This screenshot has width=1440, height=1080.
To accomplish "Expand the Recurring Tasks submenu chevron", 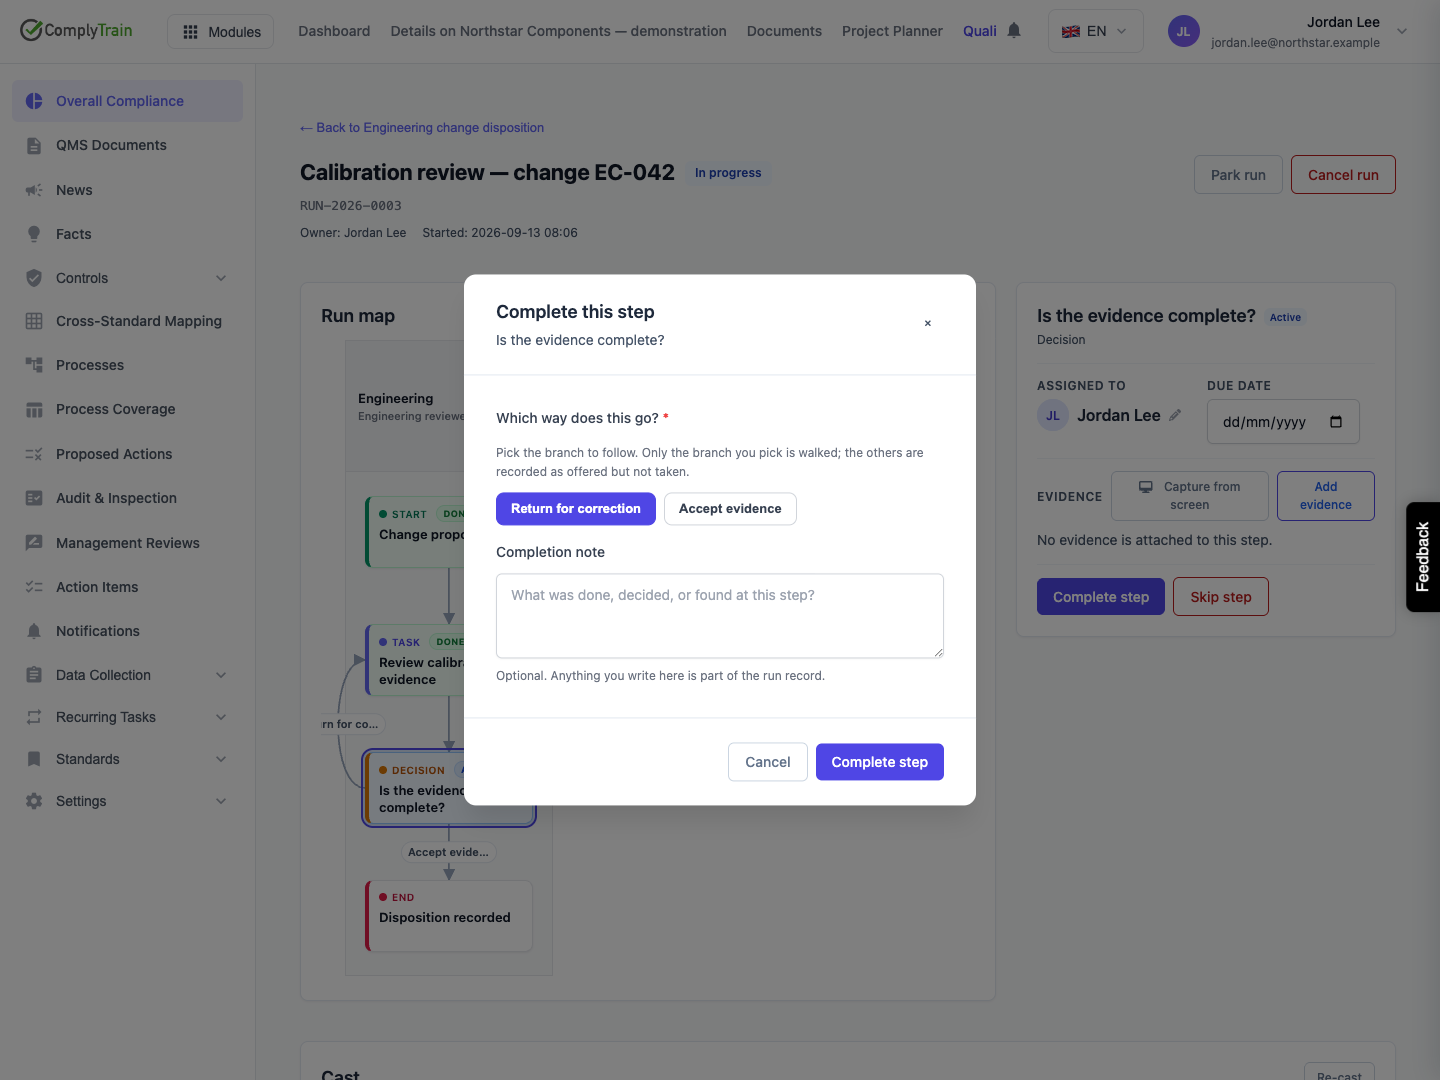I will [x=221, y=717].
